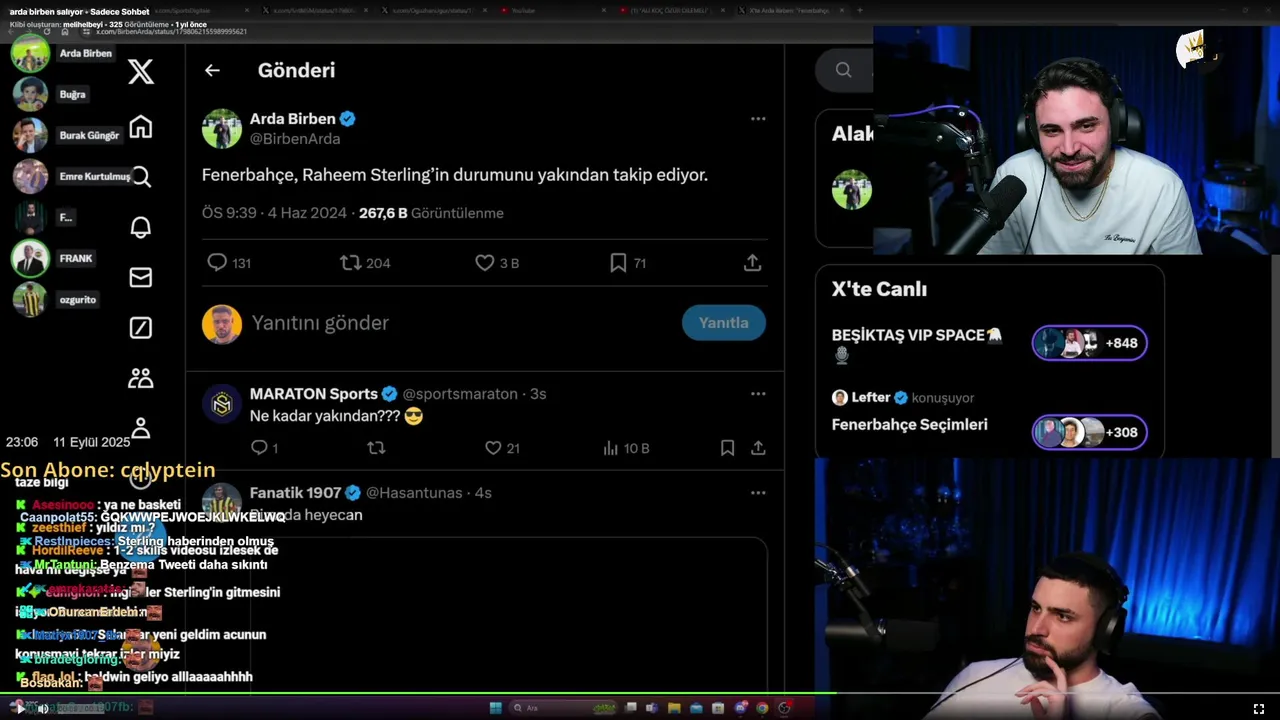
Task: Open the Grok icon in sidebar
Action: click(x=141, y=328)
